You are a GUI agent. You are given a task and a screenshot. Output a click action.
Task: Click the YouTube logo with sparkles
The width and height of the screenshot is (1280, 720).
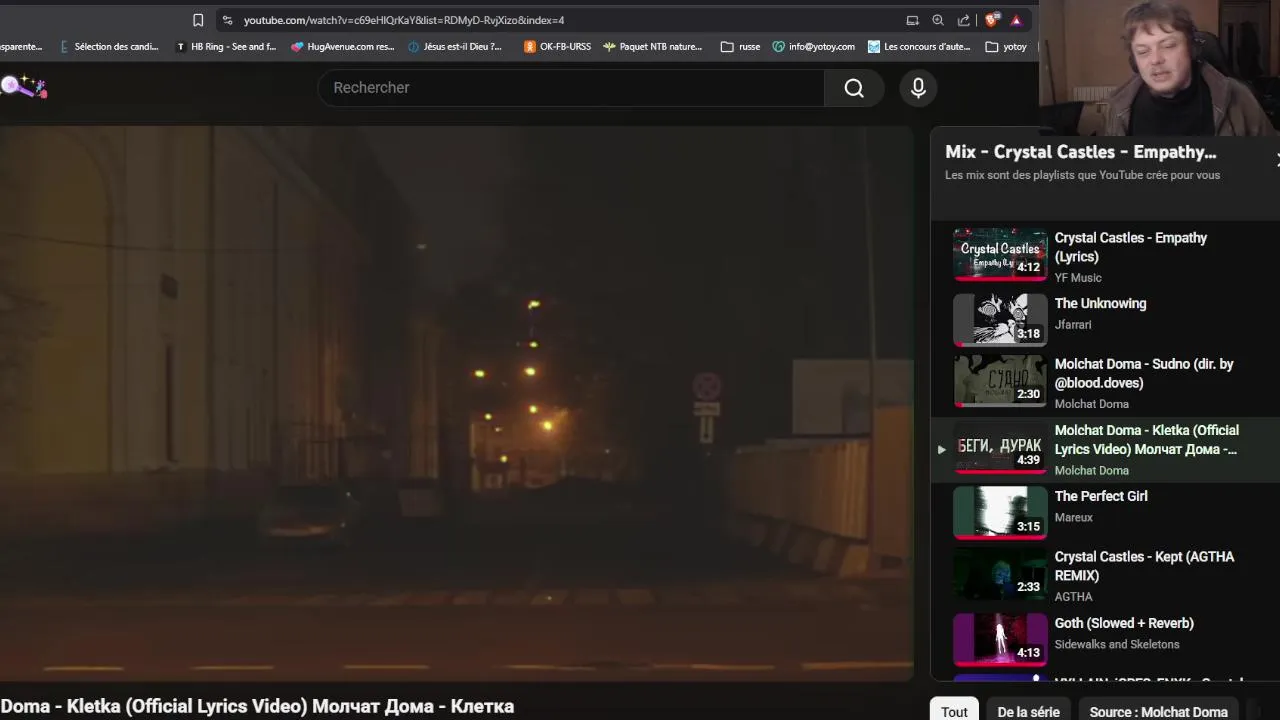(x=23, y=87)
